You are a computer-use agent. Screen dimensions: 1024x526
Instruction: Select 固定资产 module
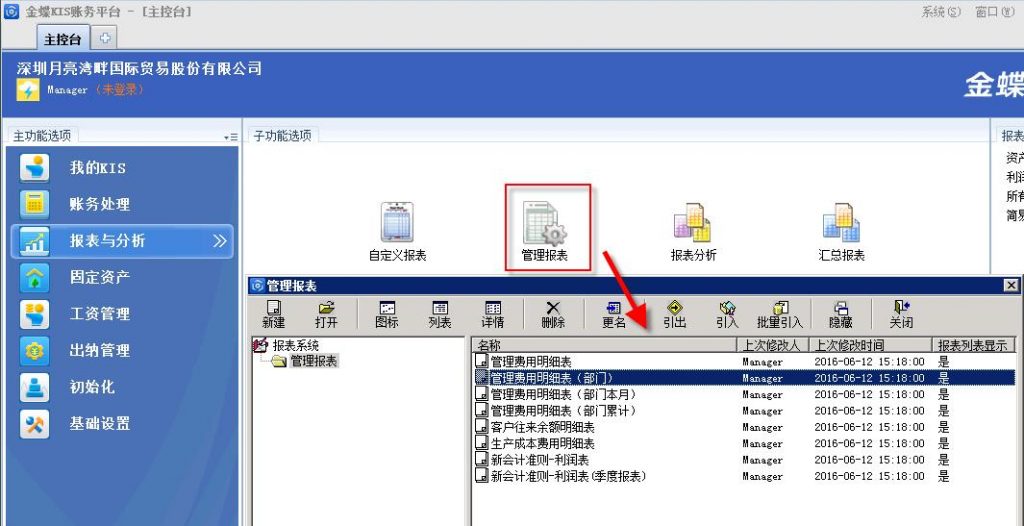122,278
